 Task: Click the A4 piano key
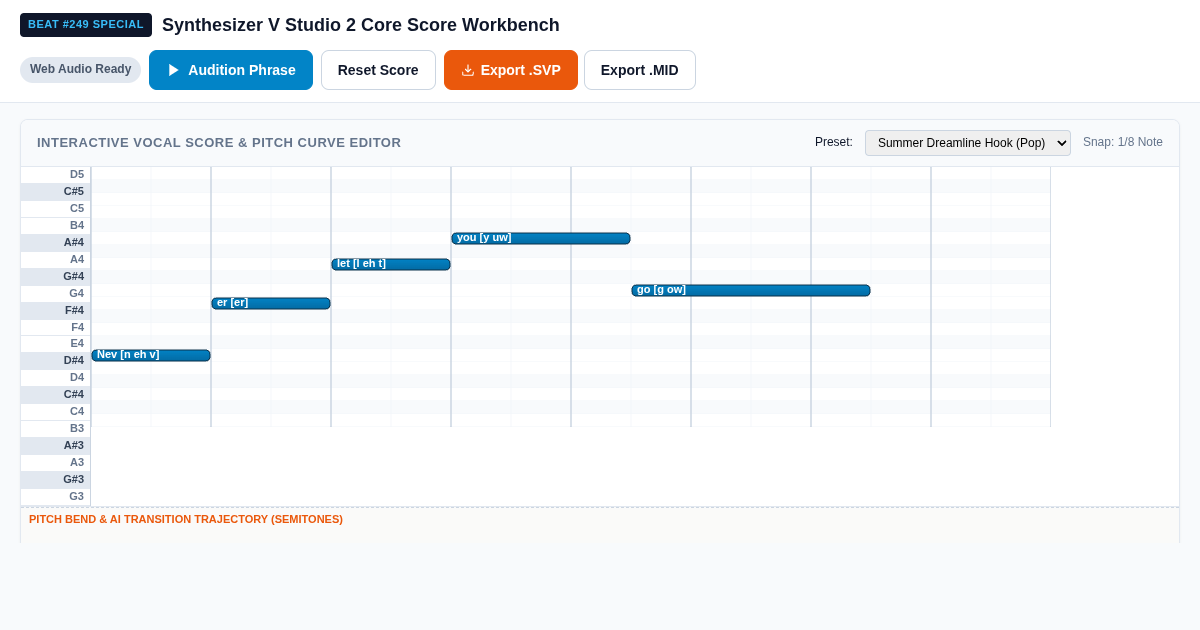pyautogui.click(x=56, y=259)
